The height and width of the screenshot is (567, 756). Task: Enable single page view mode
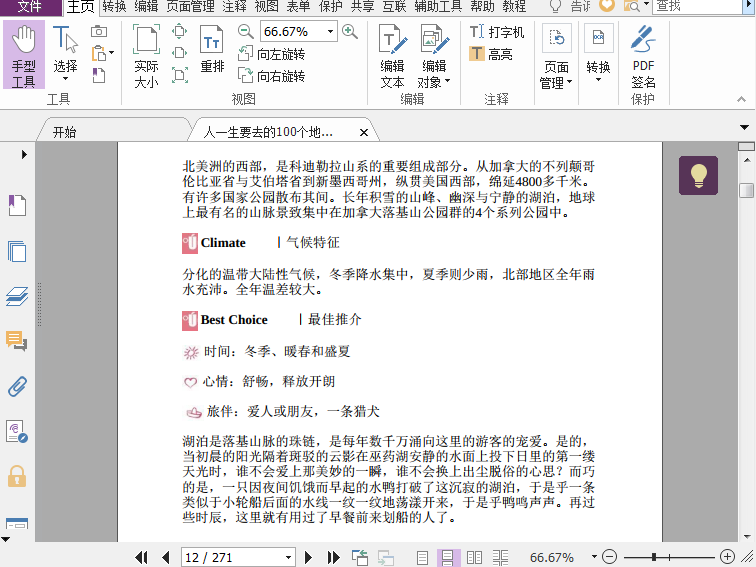click(422, 558)
